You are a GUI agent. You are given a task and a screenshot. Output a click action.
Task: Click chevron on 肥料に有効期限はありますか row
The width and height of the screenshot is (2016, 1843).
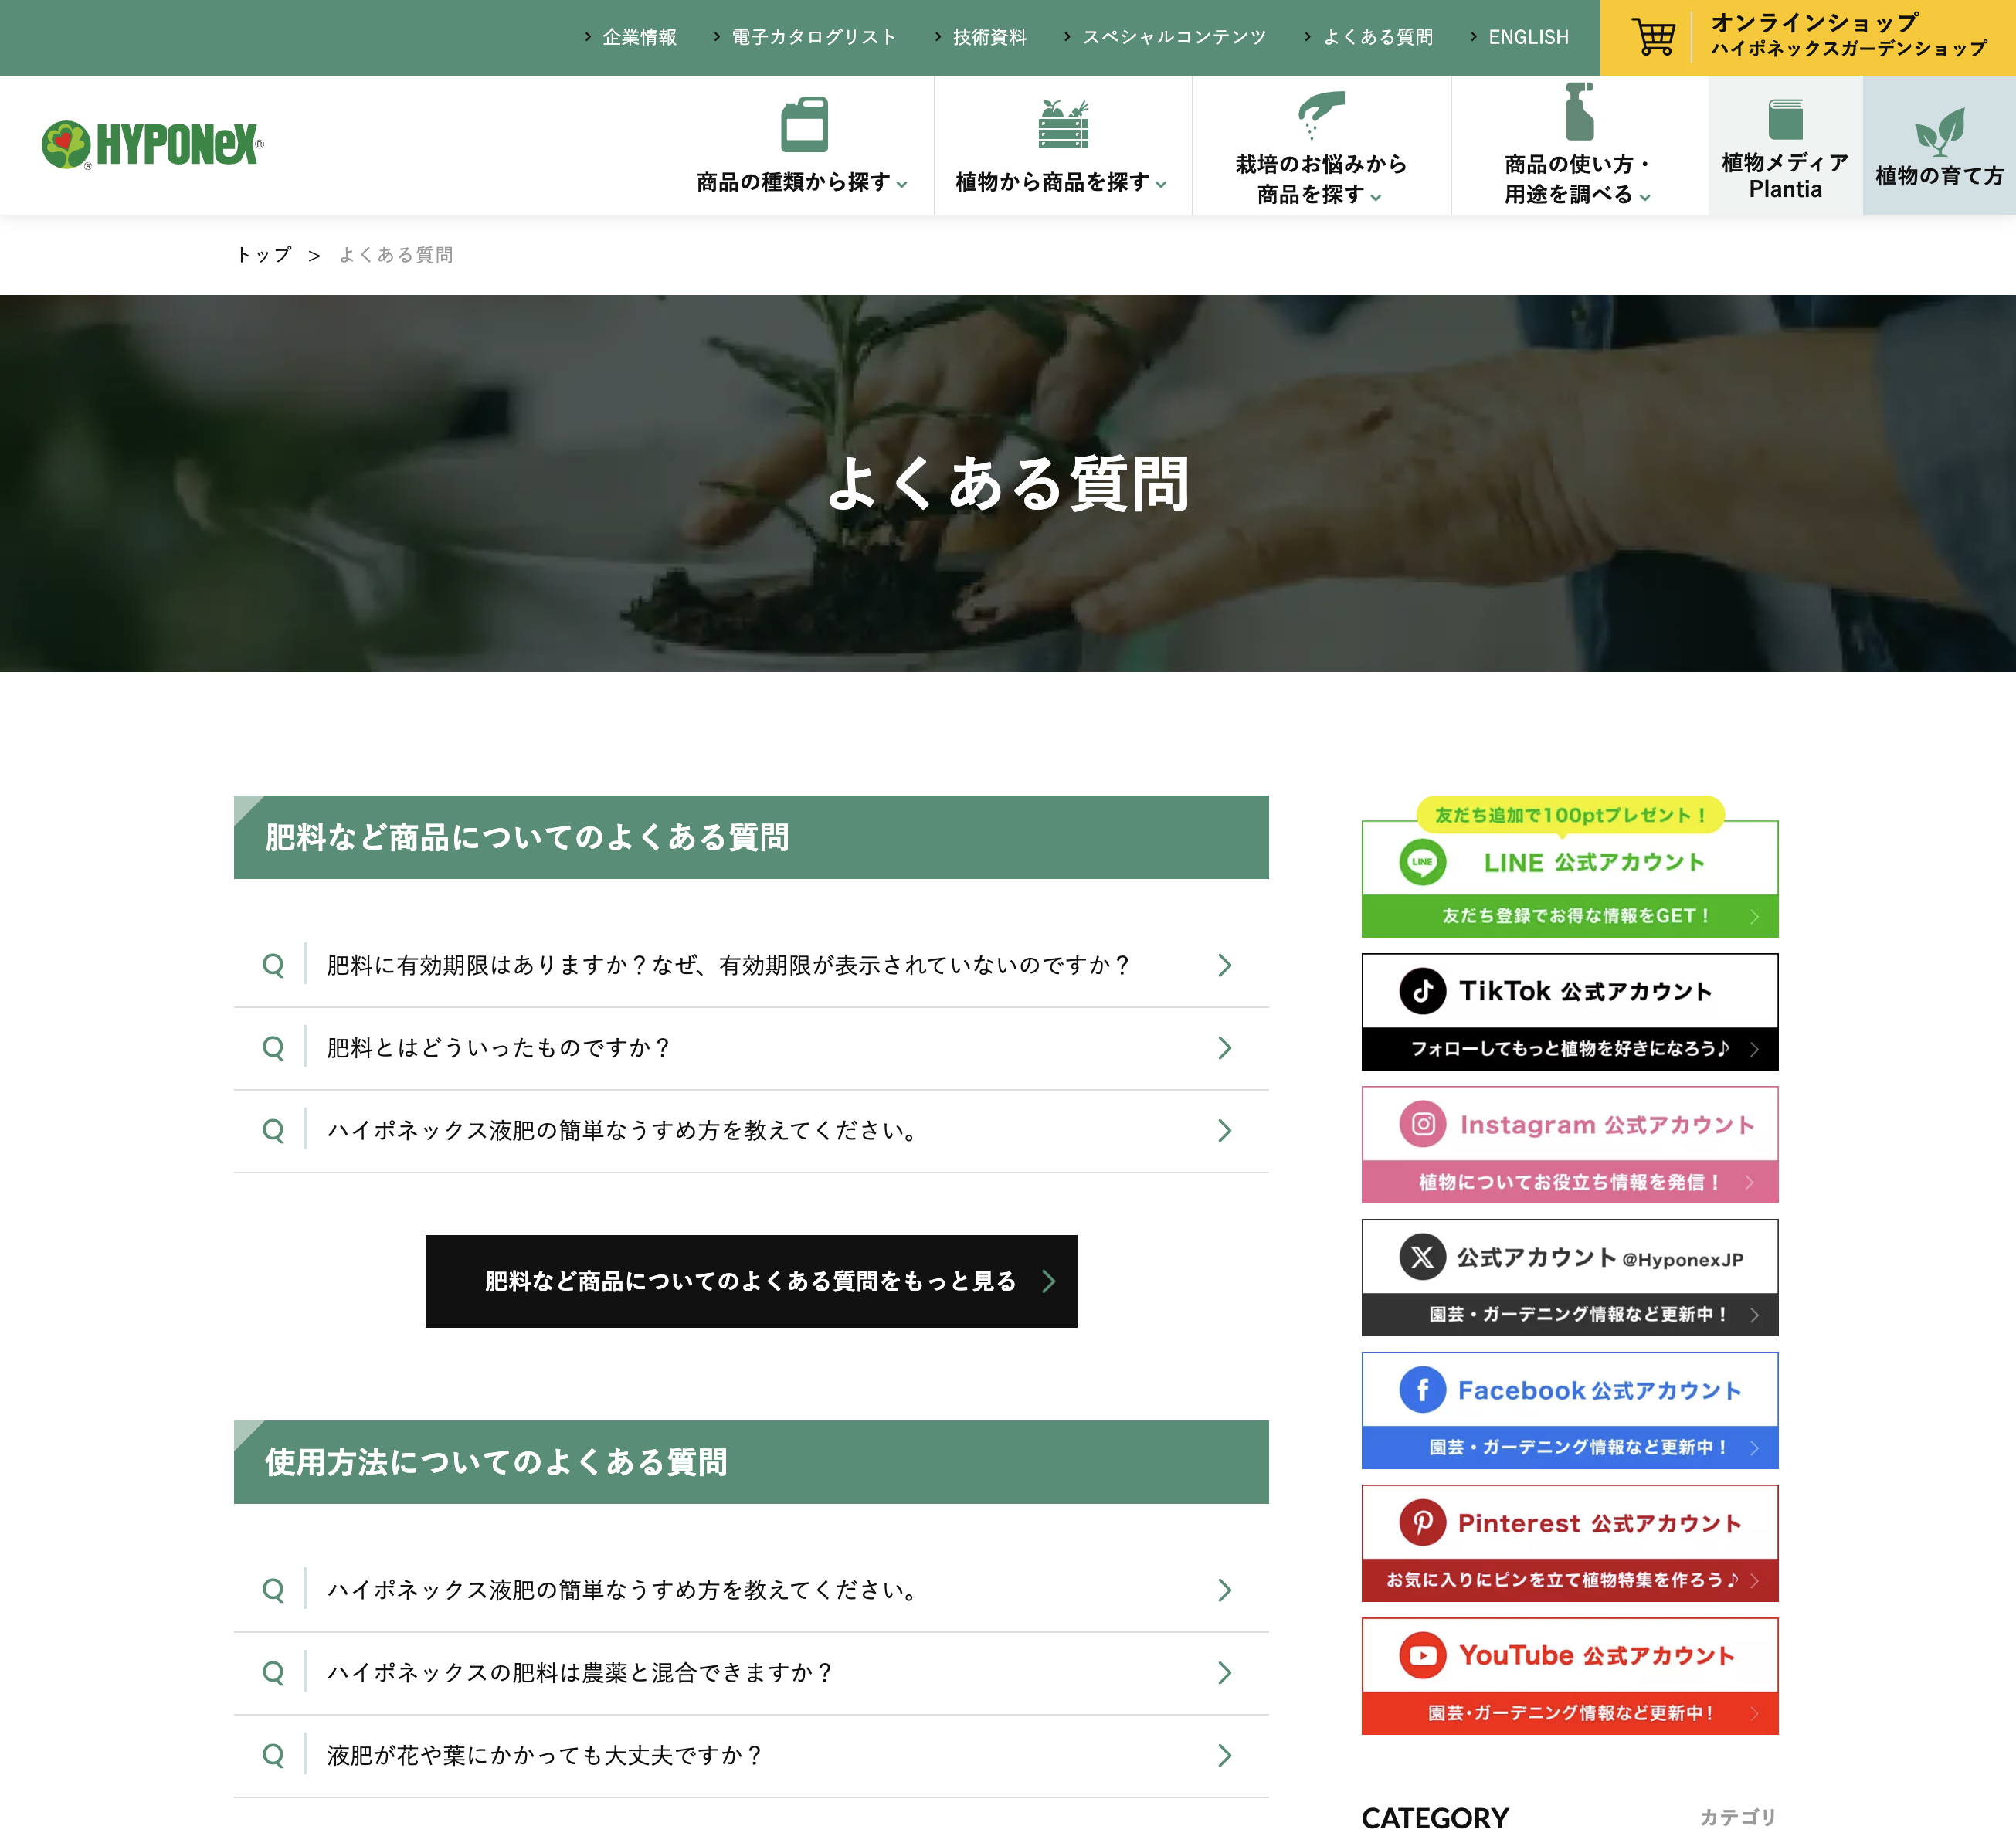click(1225, 965)
